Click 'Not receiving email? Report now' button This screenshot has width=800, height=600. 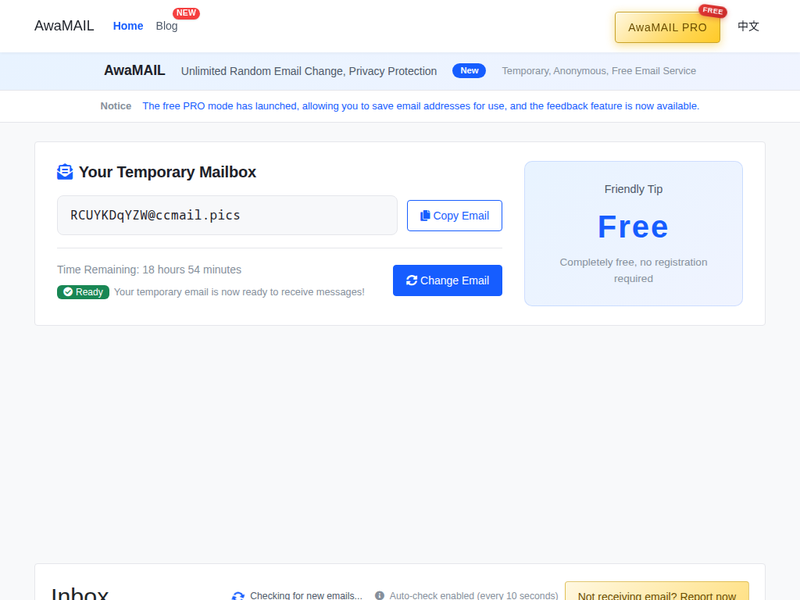point(657,592)
